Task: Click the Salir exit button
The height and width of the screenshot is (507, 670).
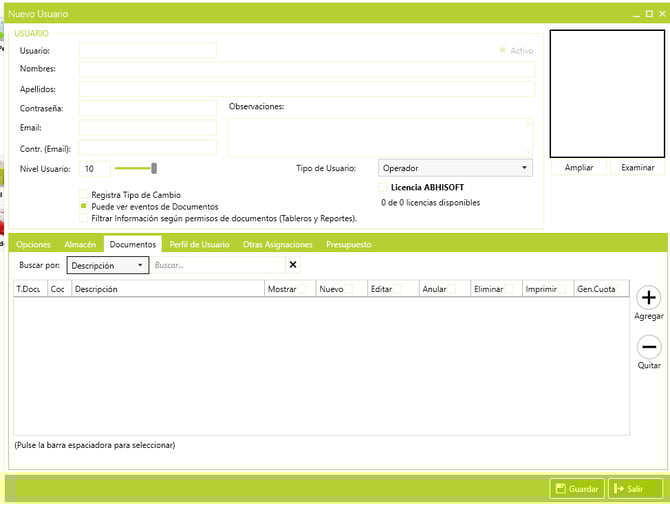Action: pos(635,488)
